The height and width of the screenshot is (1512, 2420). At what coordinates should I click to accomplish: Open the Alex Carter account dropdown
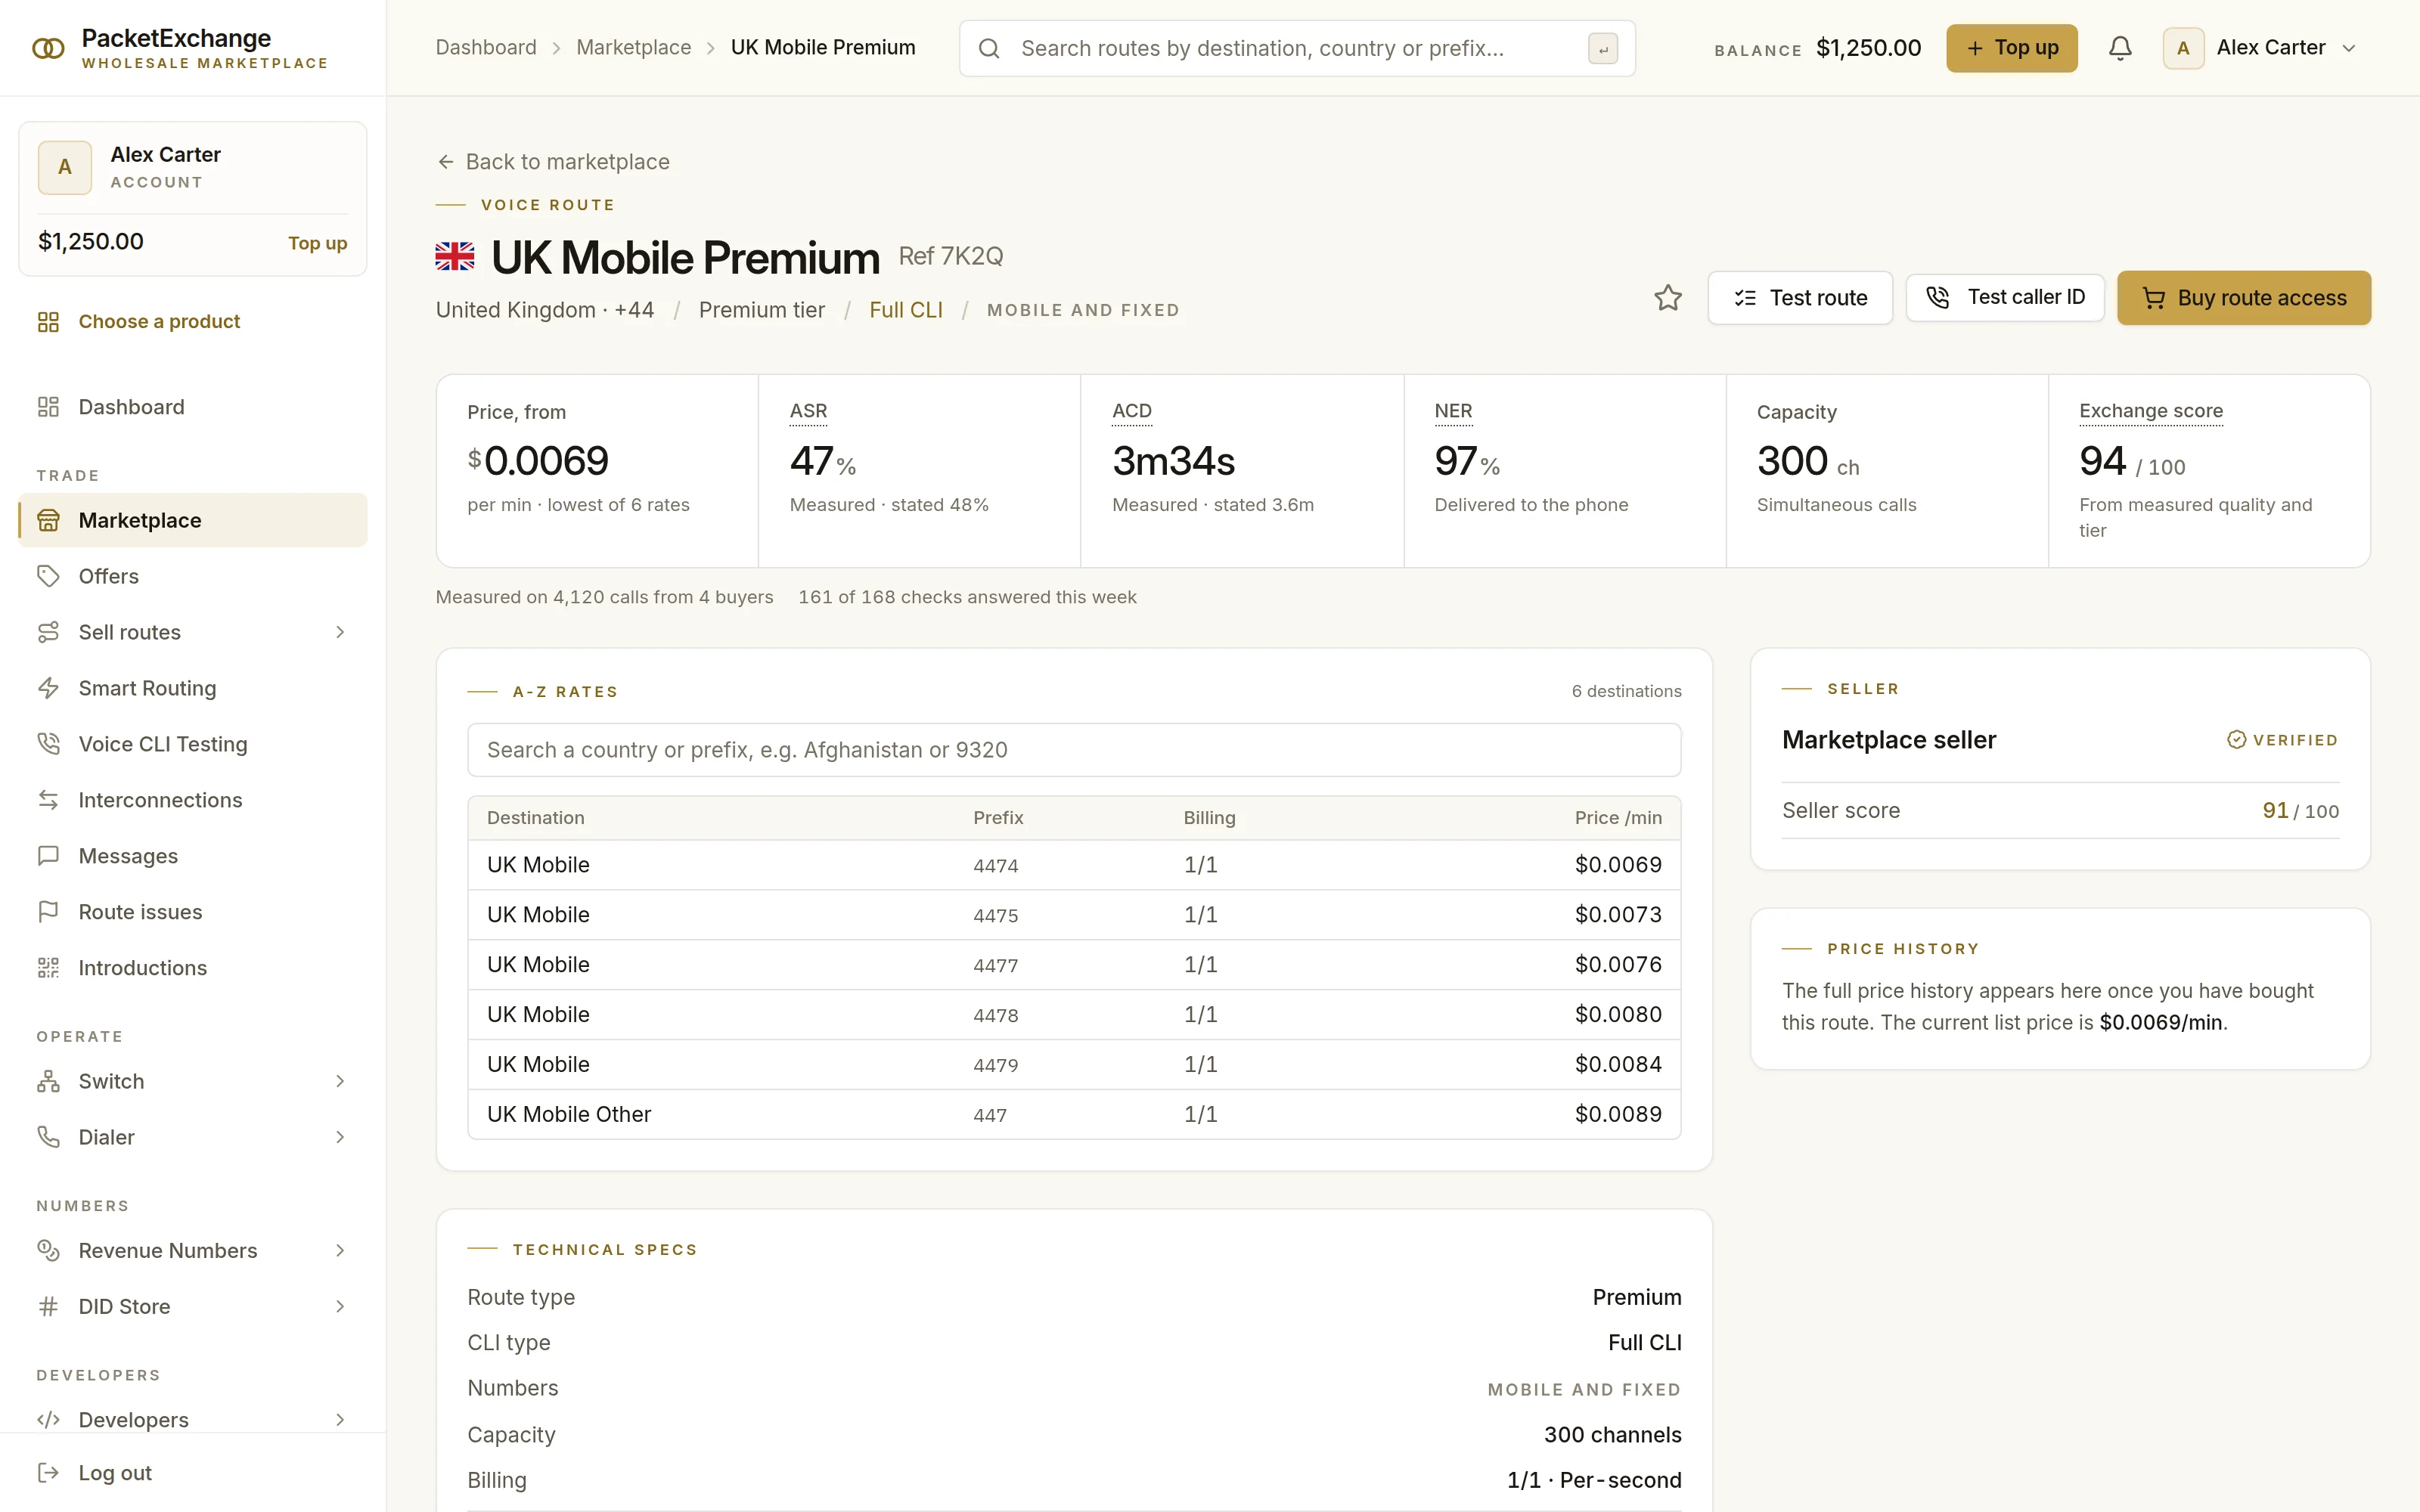tap(2261, 48)
